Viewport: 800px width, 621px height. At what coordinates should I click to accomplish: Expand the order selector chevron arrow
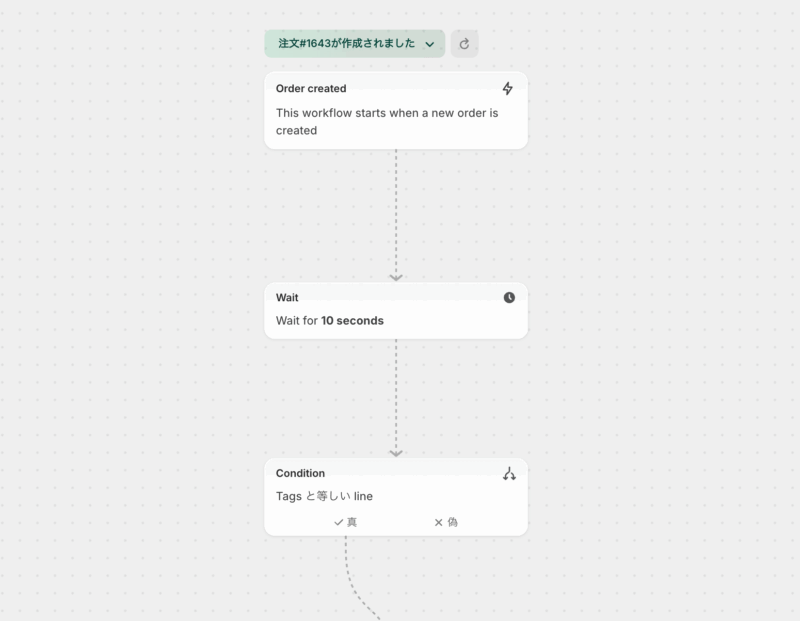point(429,44)
